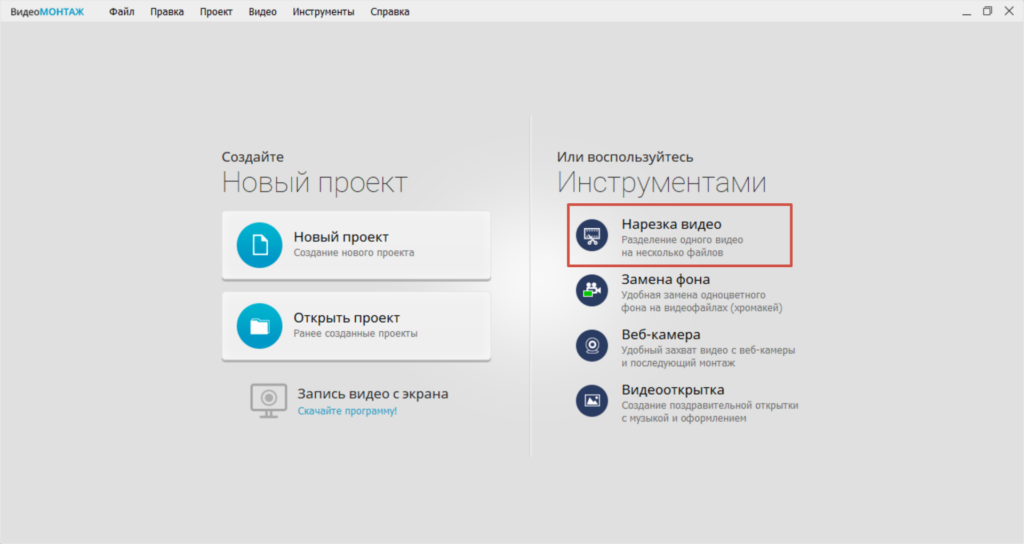Click the ВидеоМОНТАЖ app title

(47, 12)
